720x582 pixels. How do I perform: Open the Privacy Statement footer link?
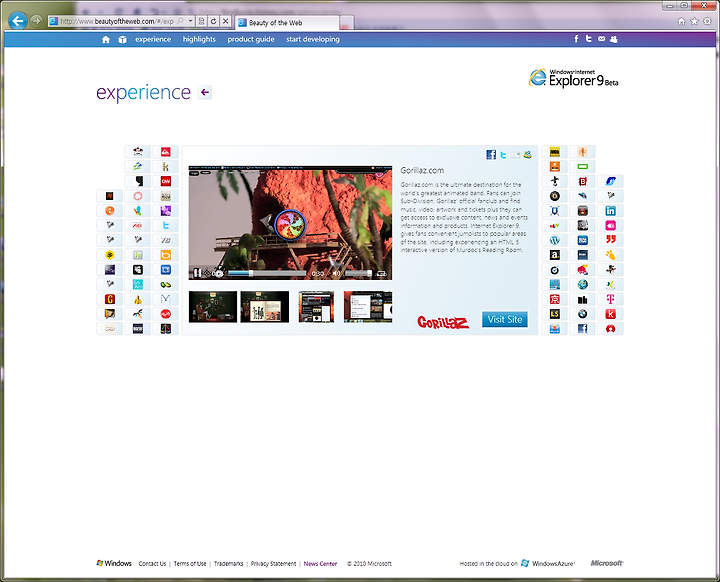click(273, 564)
